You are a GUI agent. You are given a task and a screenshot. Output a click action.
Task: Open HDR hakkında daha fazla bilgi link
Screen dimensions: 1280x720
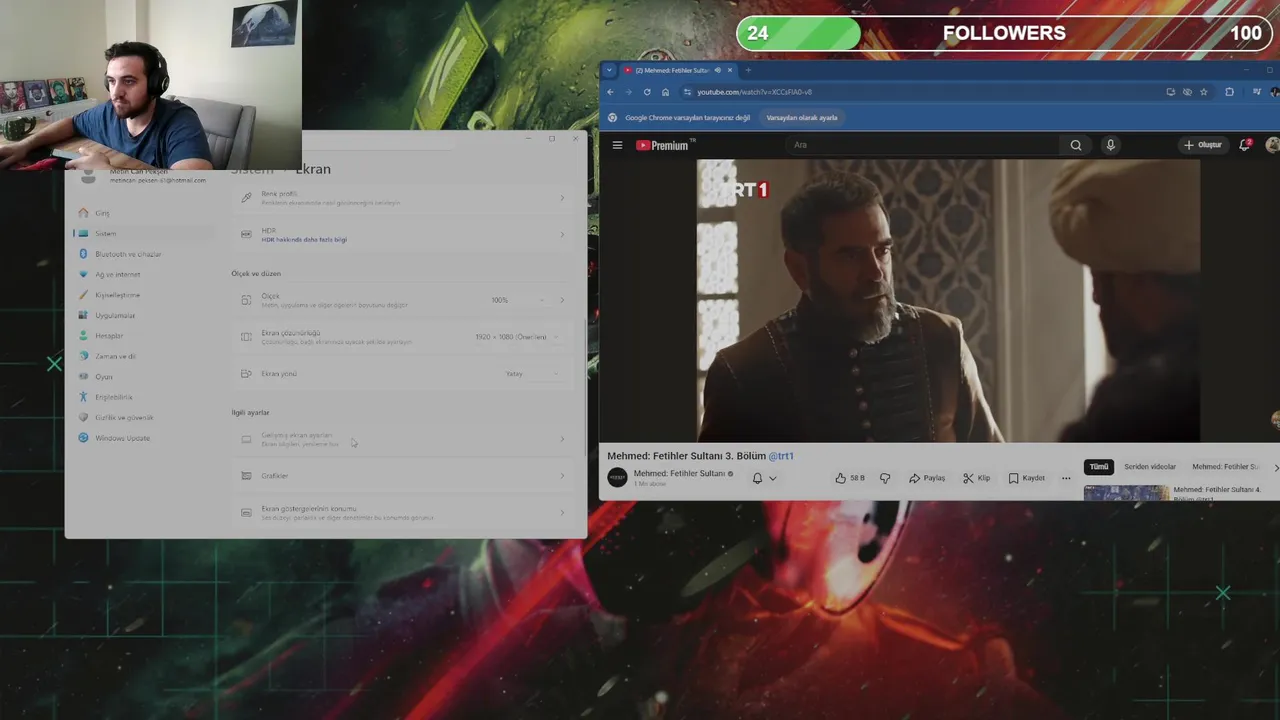304,240
